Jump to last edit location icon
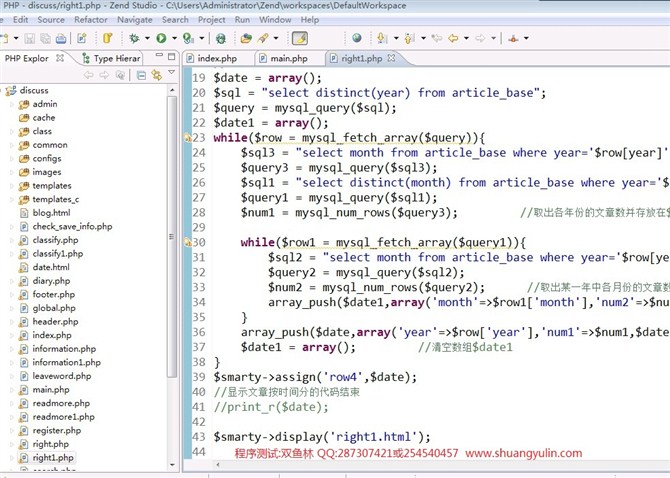This screenshot has height=478, width=670. coord(437,38)
